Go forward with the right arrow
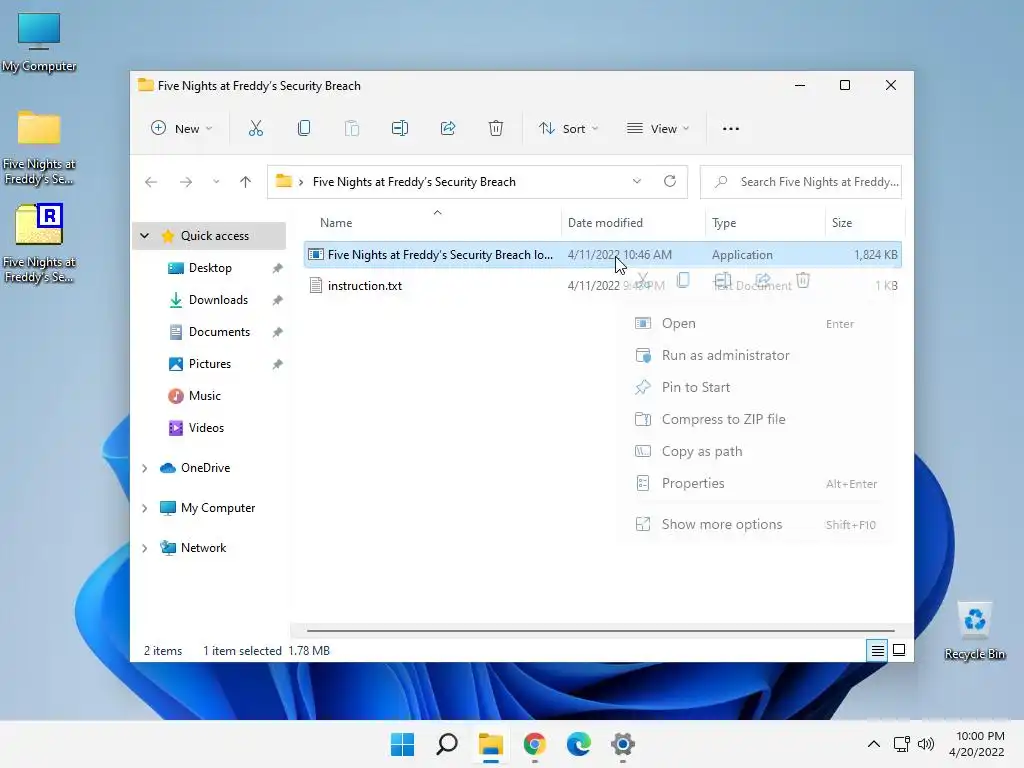 (x=186, y=182)
